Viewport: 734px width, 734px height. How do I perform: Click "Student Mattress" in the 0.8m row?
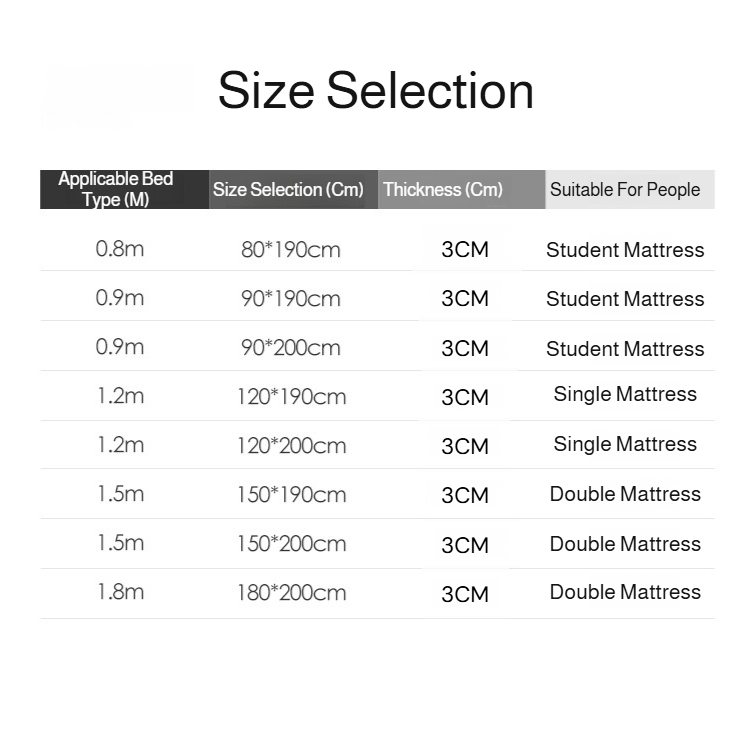(625, 250)
